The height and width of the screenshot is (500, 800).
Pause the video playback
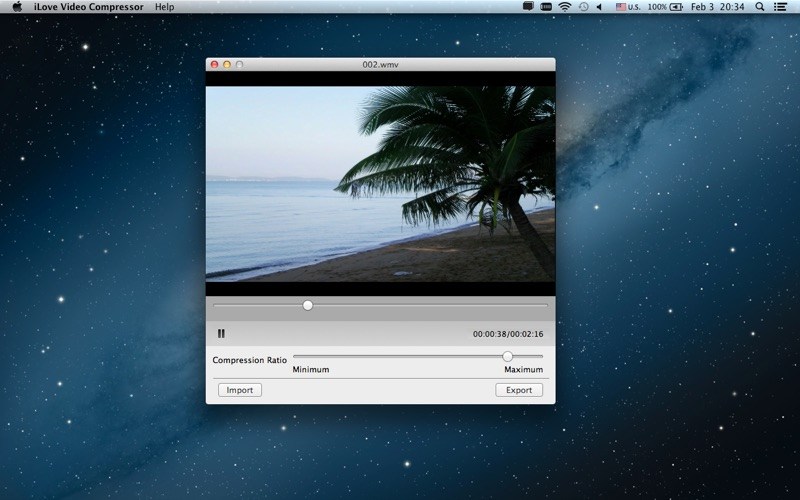[x=221, y=334]
